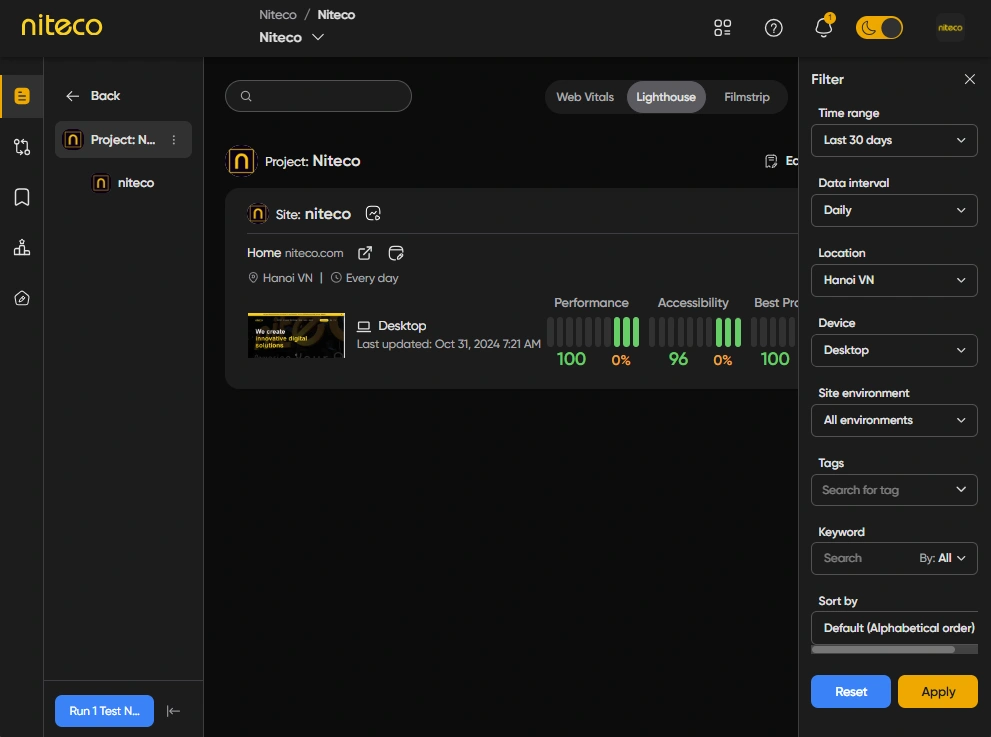Click the Hanoi VN location text

288,278
